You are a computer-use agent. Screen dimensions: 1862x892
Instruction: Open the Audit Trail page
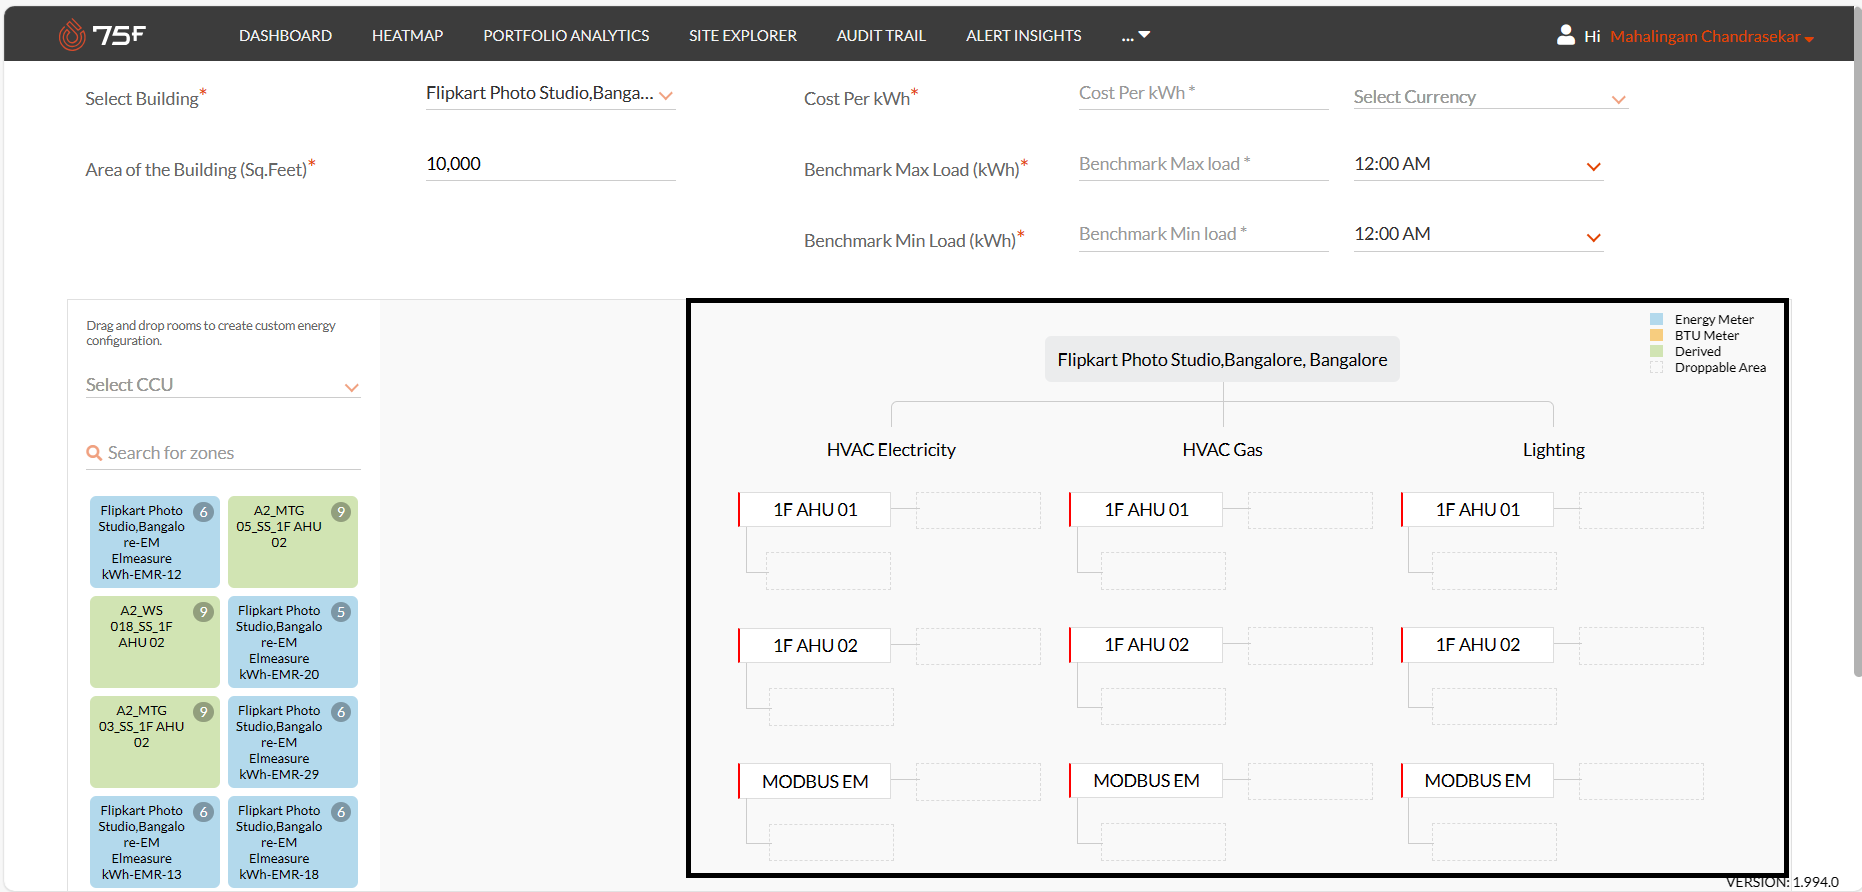click(881, 35)
